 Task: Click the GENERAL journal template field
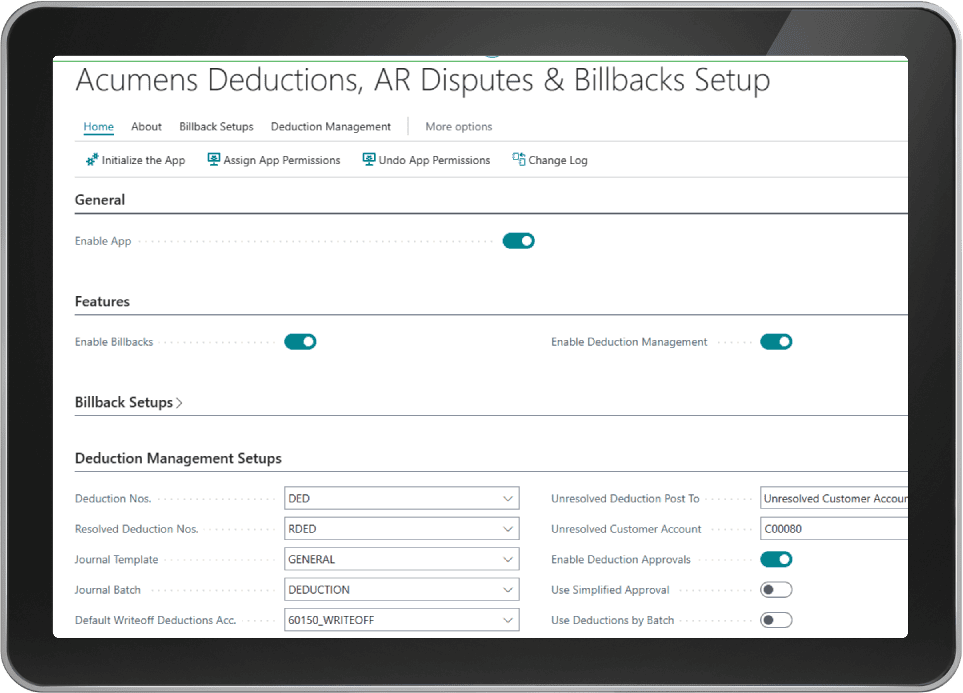[x=402, y=559]
